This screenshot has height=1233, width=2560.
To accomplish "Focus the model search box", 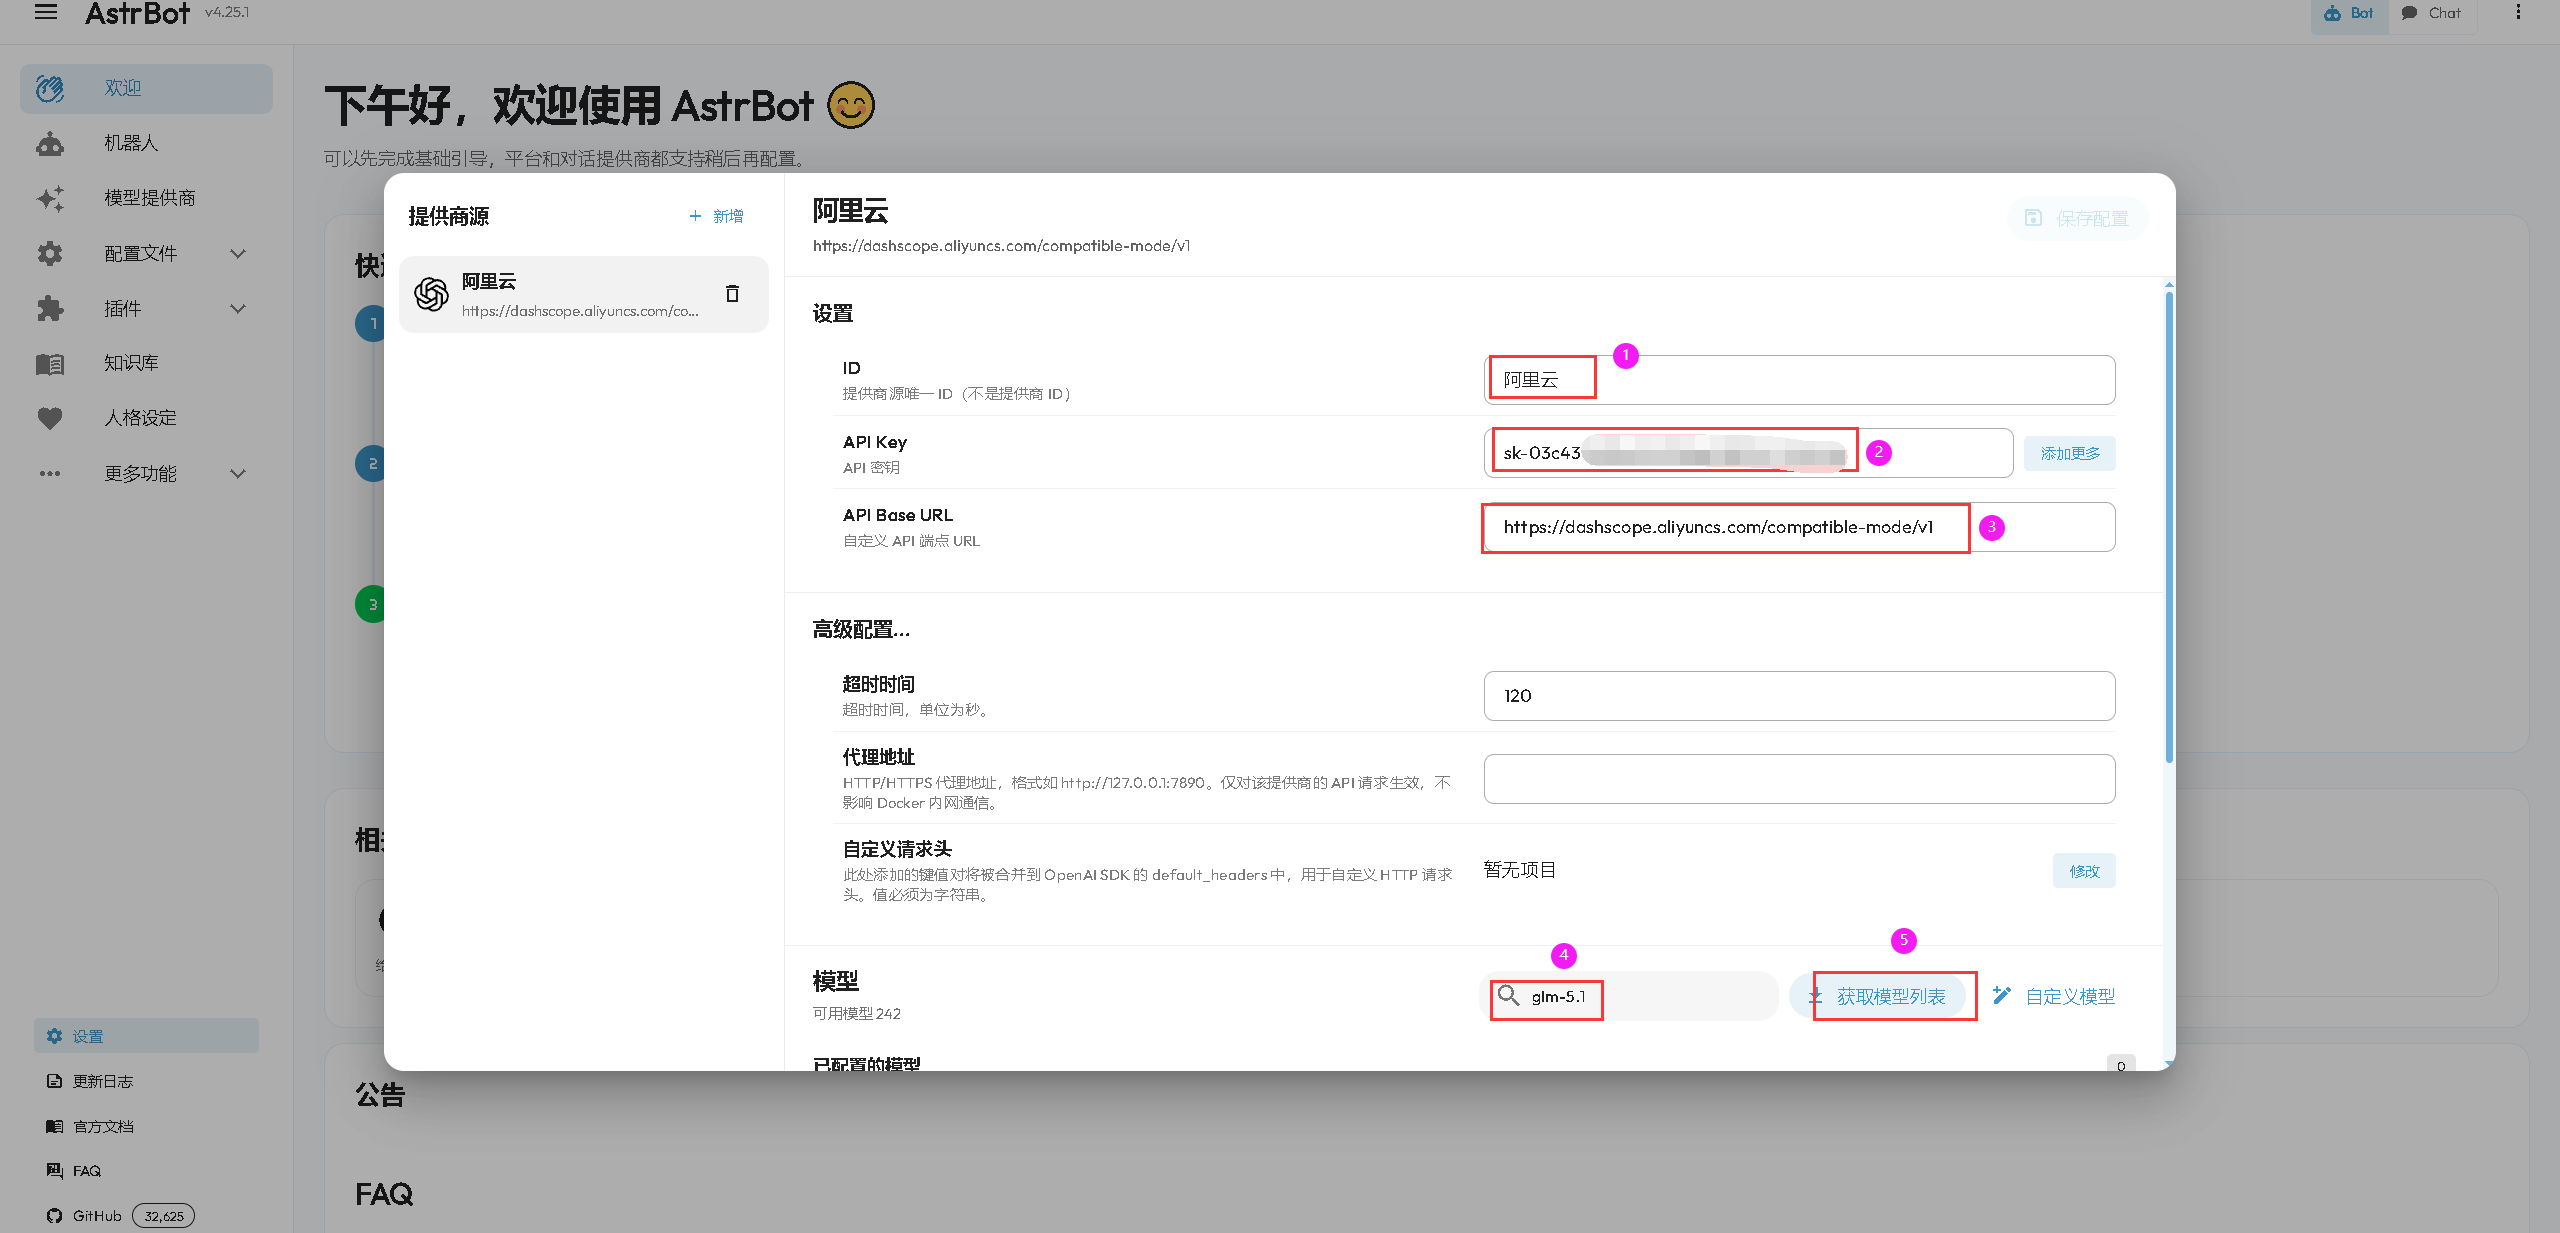I will [x=1629, y=996].
